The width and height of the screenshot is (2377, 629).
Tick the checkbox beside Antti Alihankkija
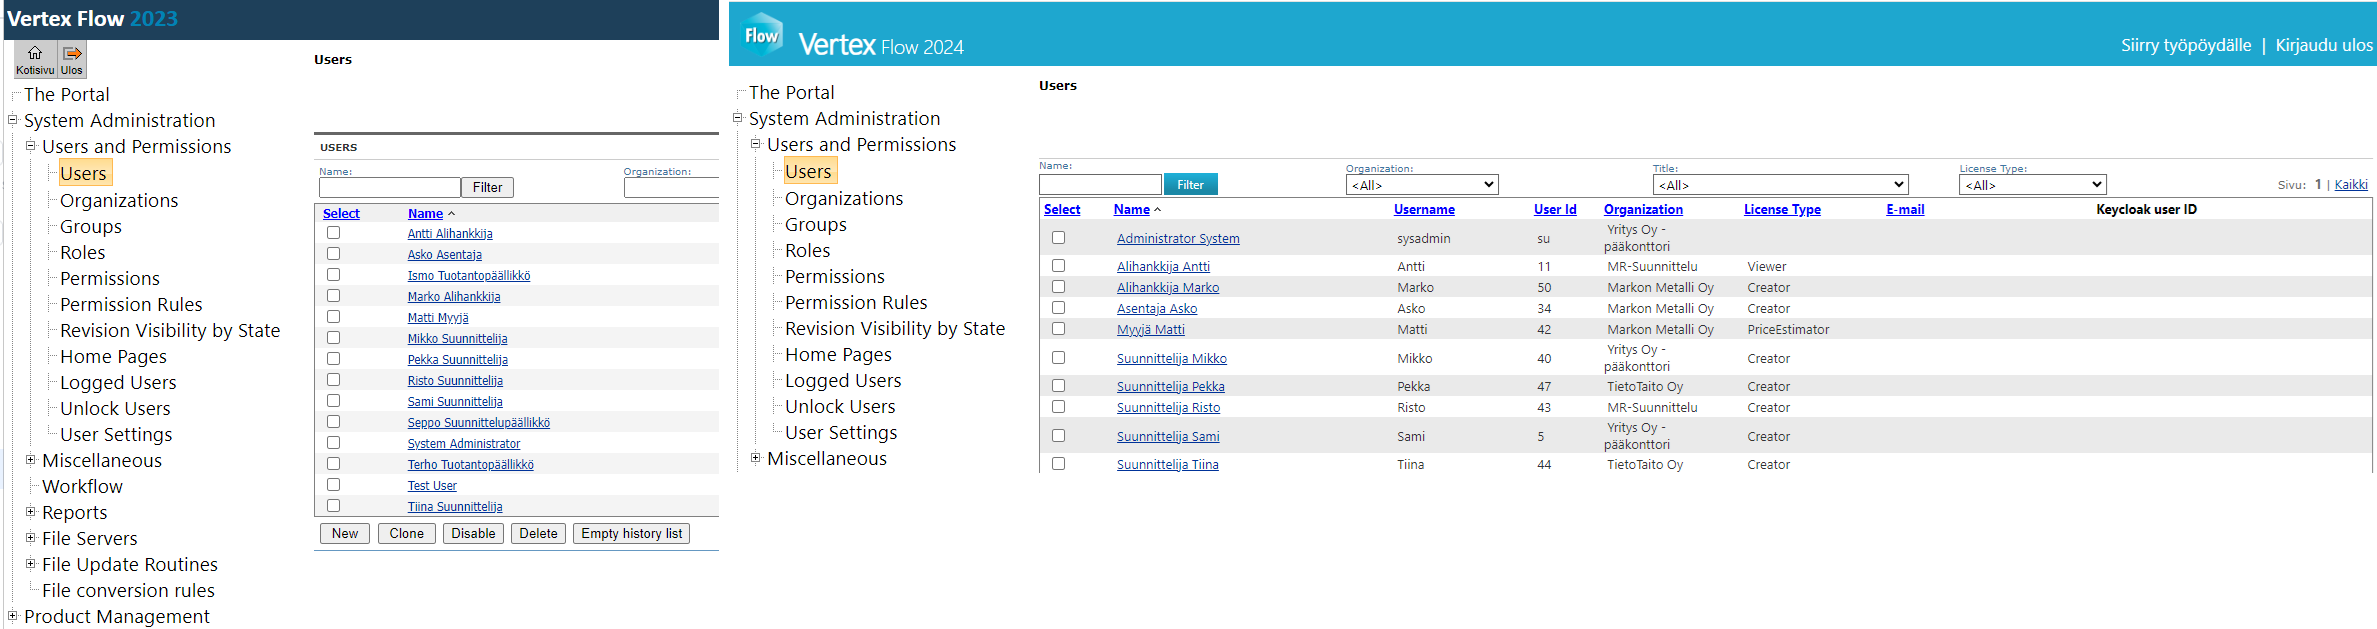pos(334,233)
